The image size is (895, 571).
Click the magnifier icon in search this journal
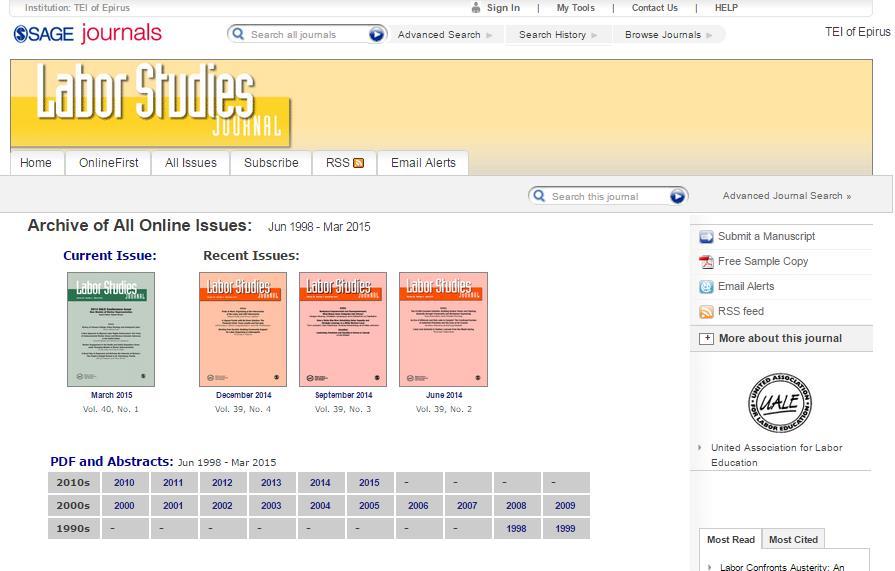pyautogui.click(x=539, y=196)
